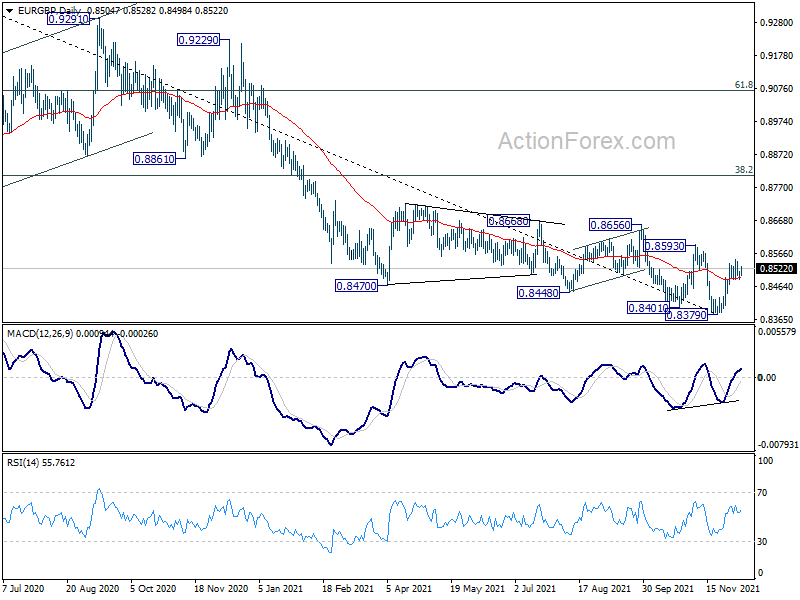Select the 0.86680 price label

click(x=508, y=221)
